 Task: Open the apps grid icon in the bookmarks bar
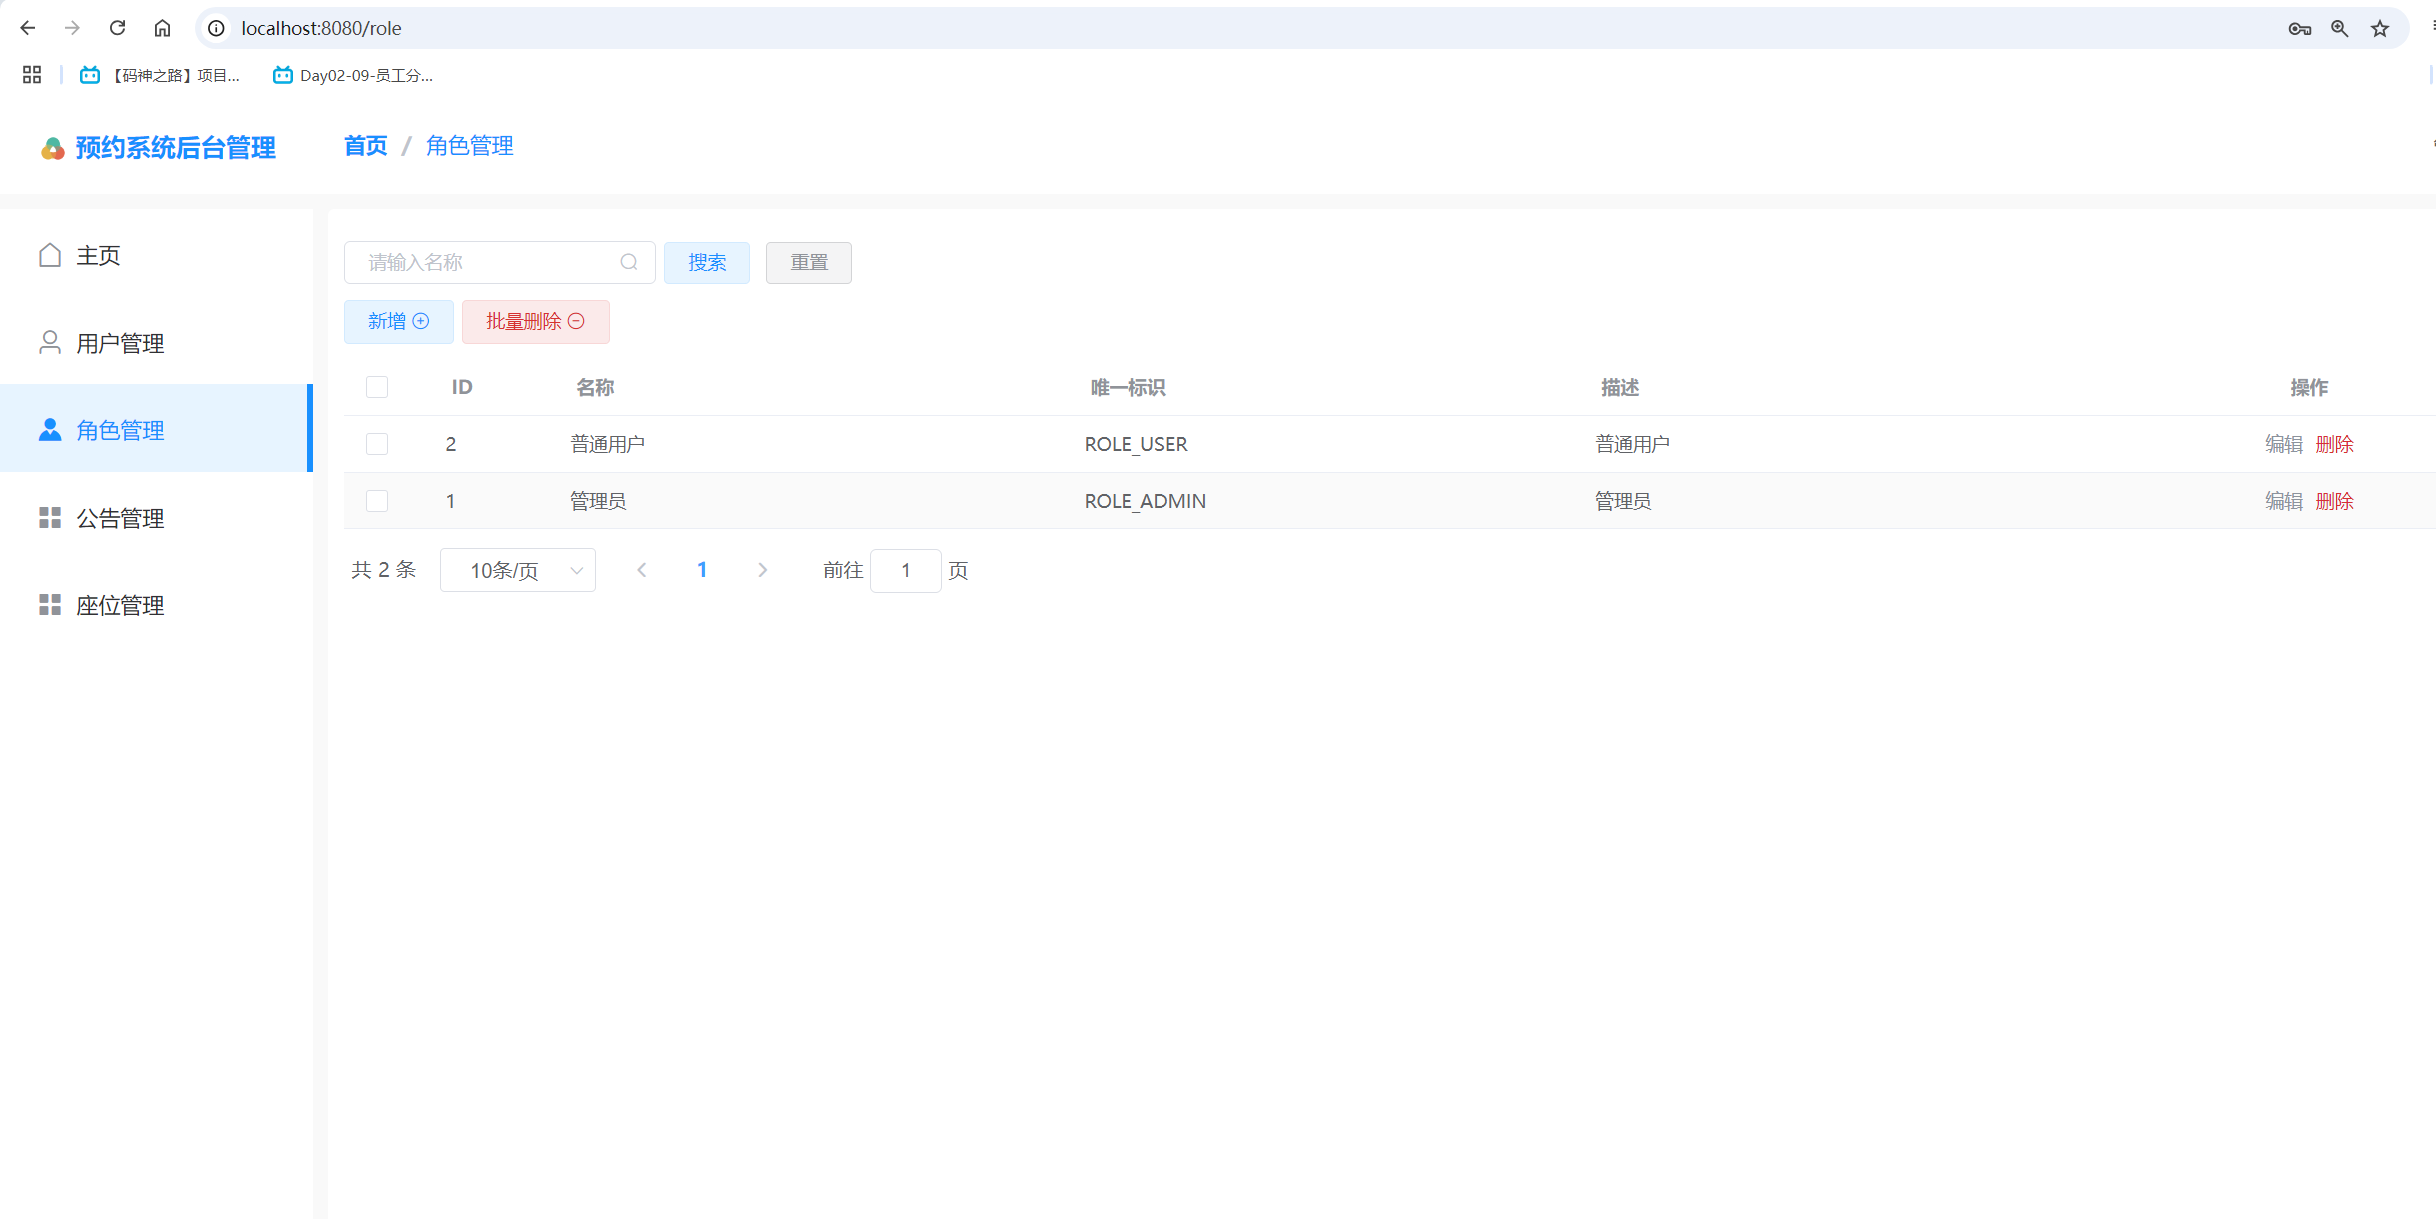[x=32, y=75]
